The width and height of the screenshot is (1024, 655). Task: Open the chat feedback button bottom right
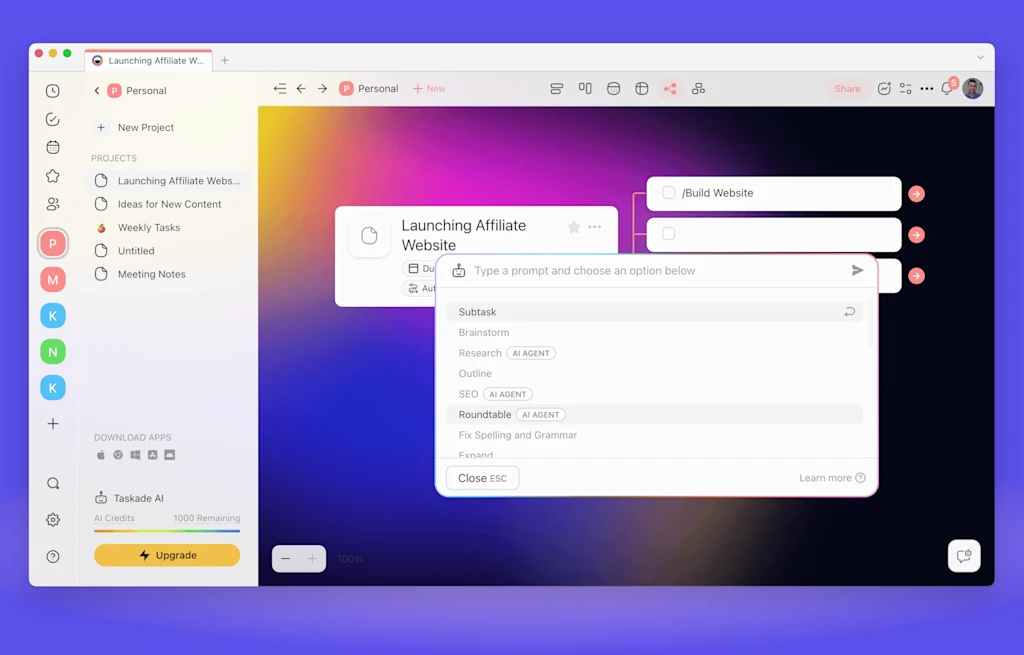pyautogui.click(x=964, y=556)
